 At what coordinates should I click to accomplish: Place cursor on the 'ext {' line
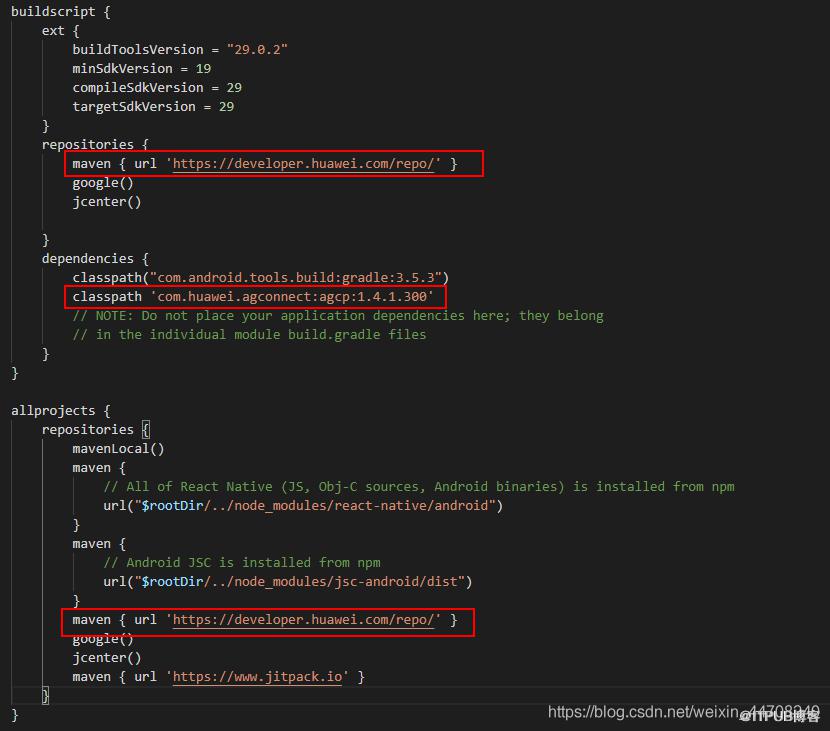coord(60,31)
